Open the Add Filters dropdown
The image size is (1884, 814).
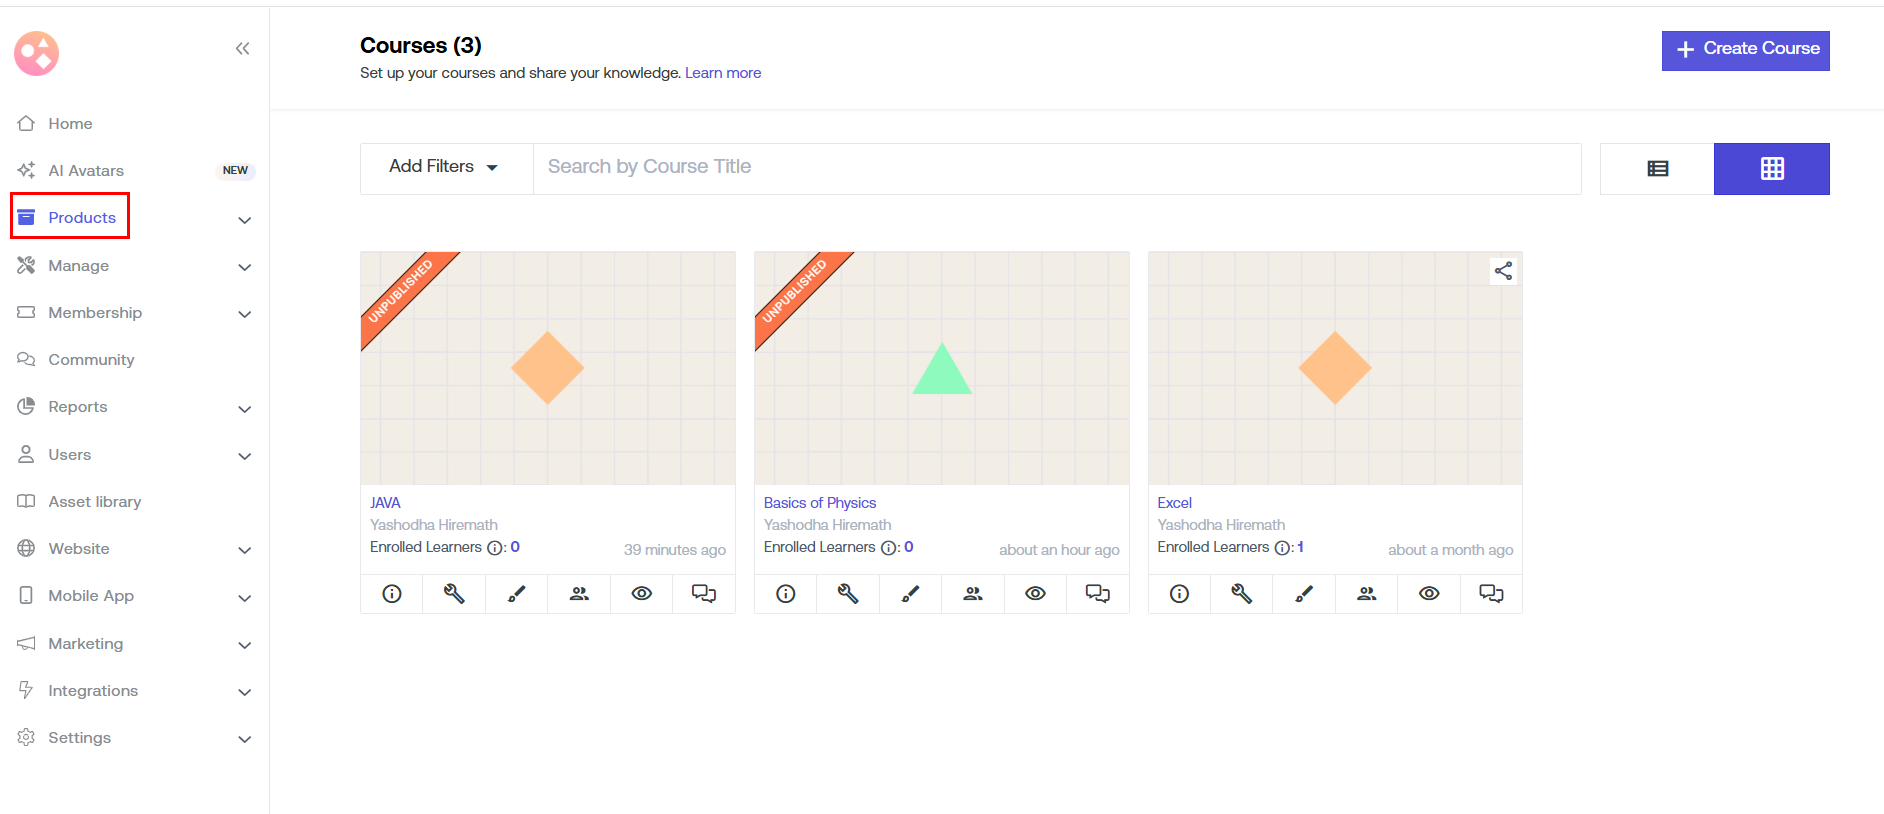click(x=444, y=167)
